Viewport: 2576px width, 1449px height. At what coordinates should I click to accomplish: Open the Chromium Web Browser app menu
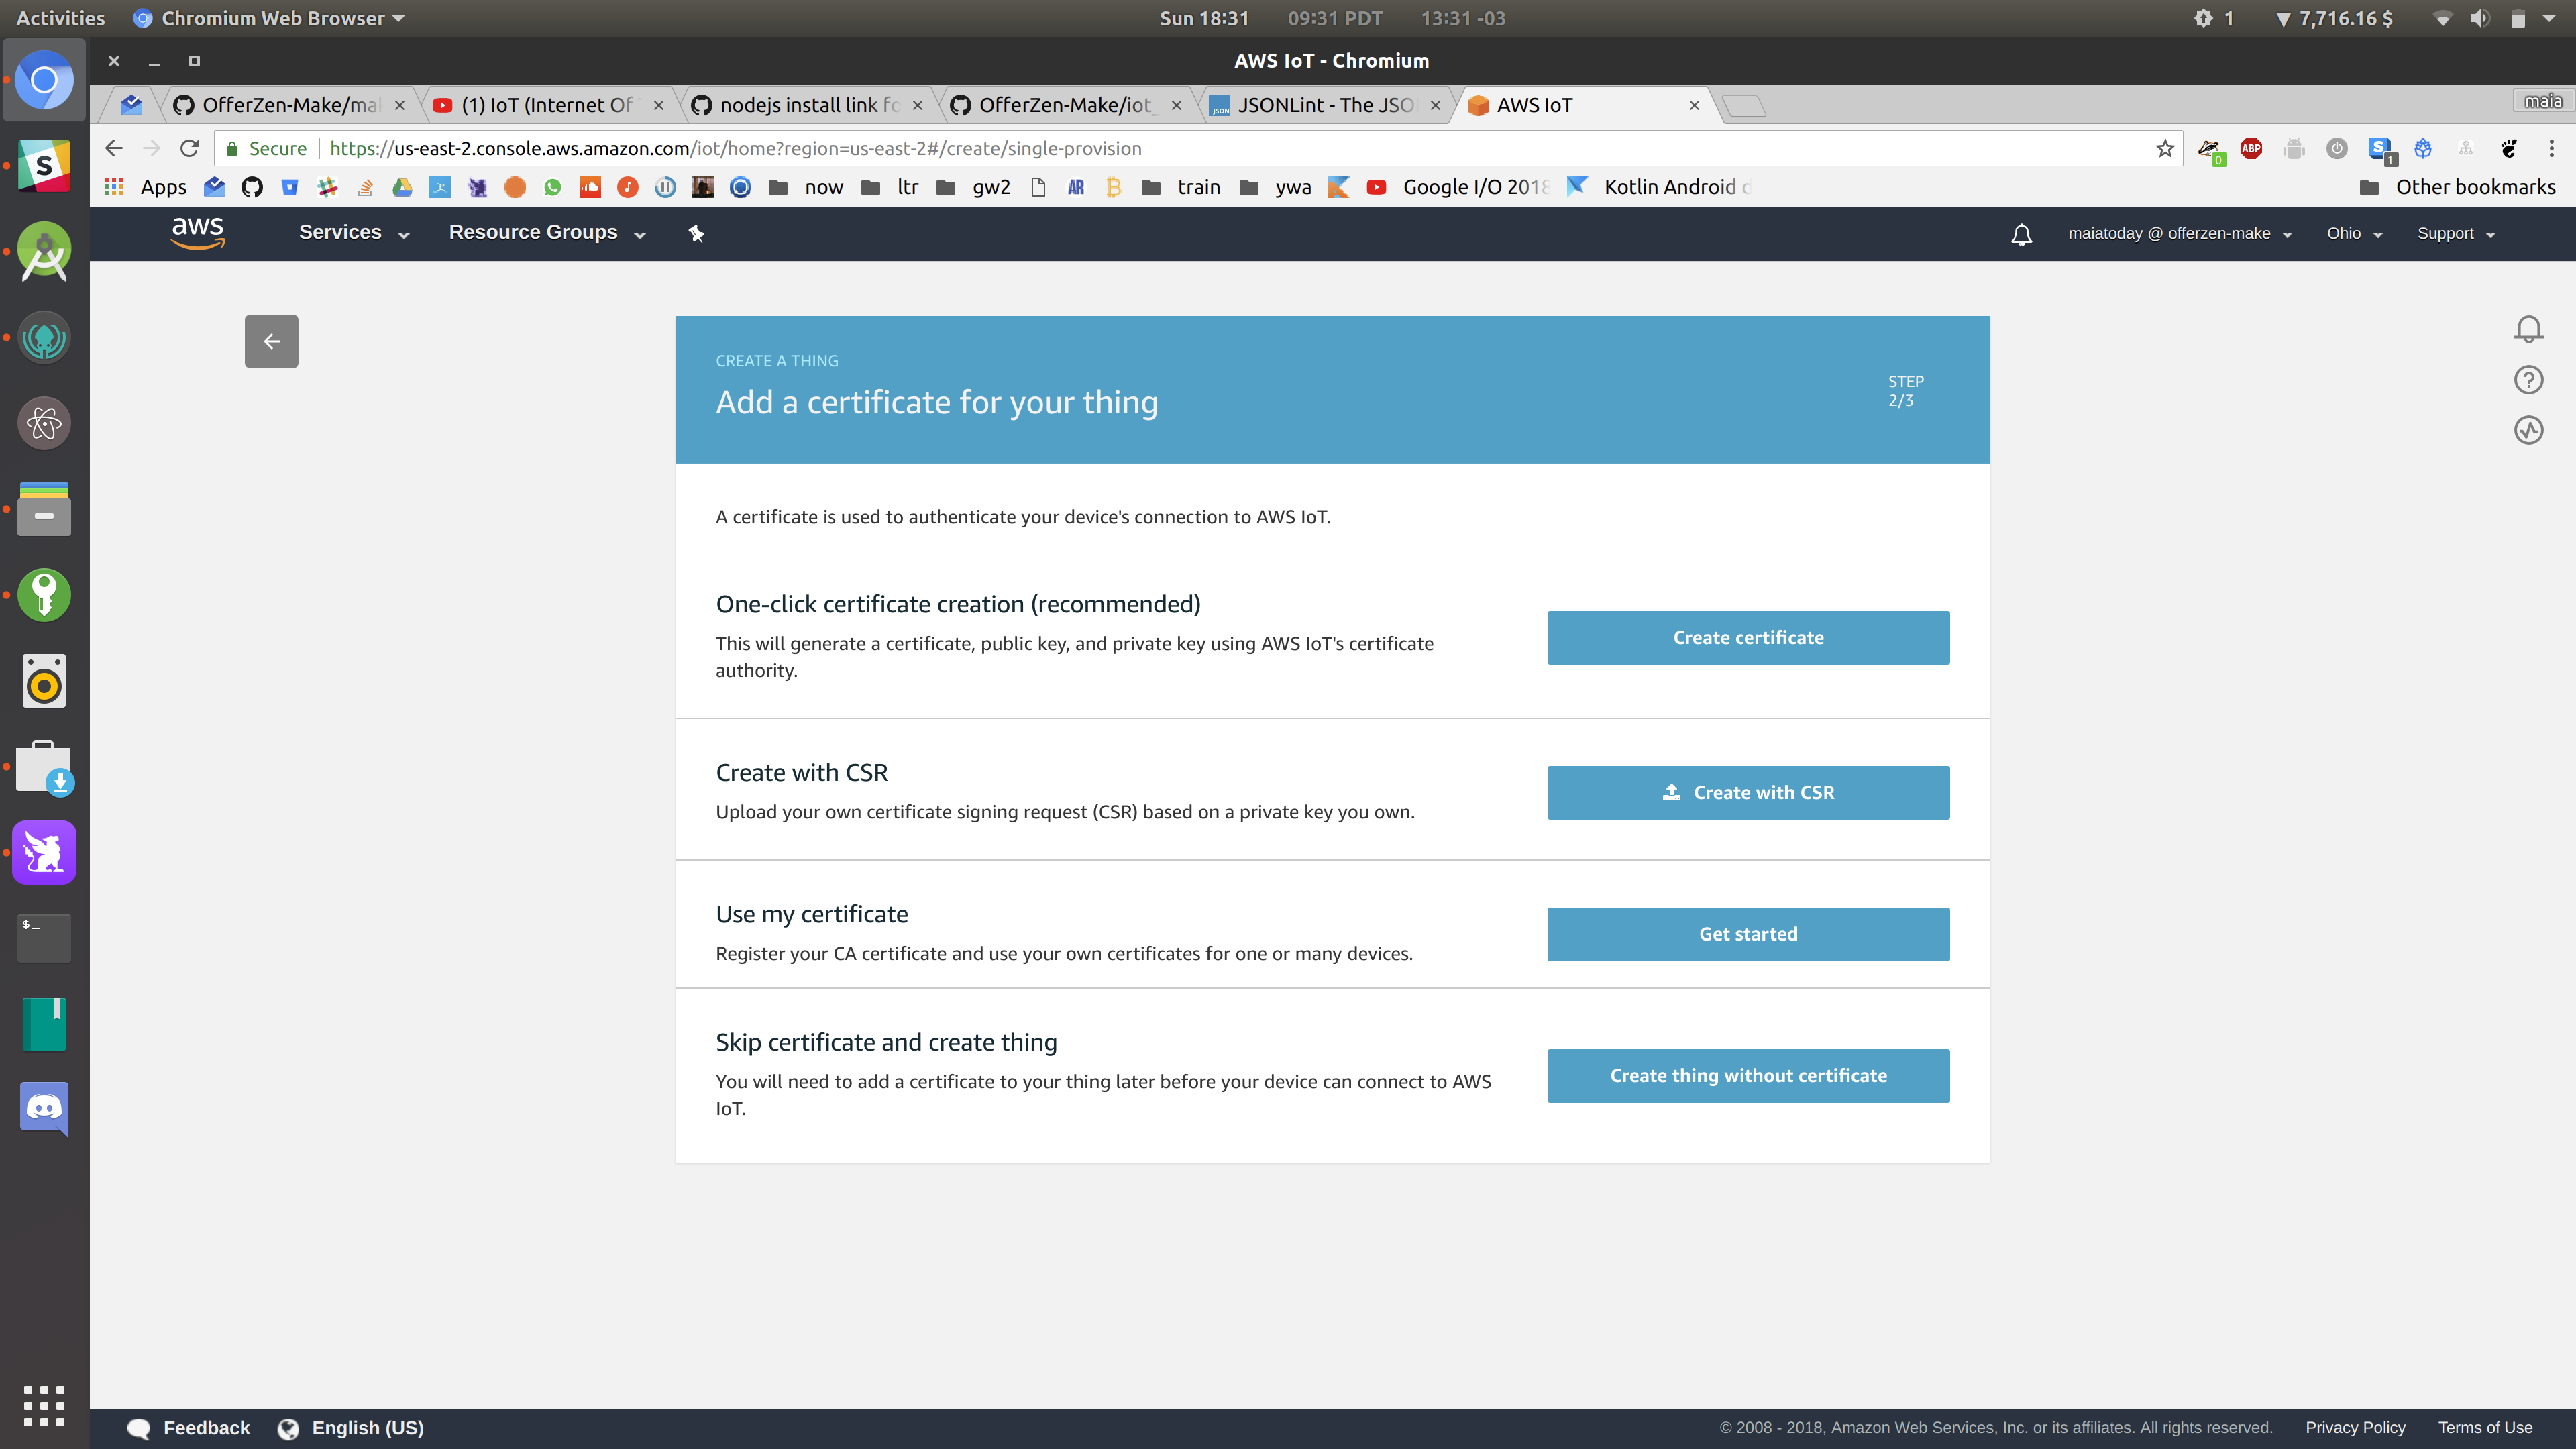tap(269, 18)
